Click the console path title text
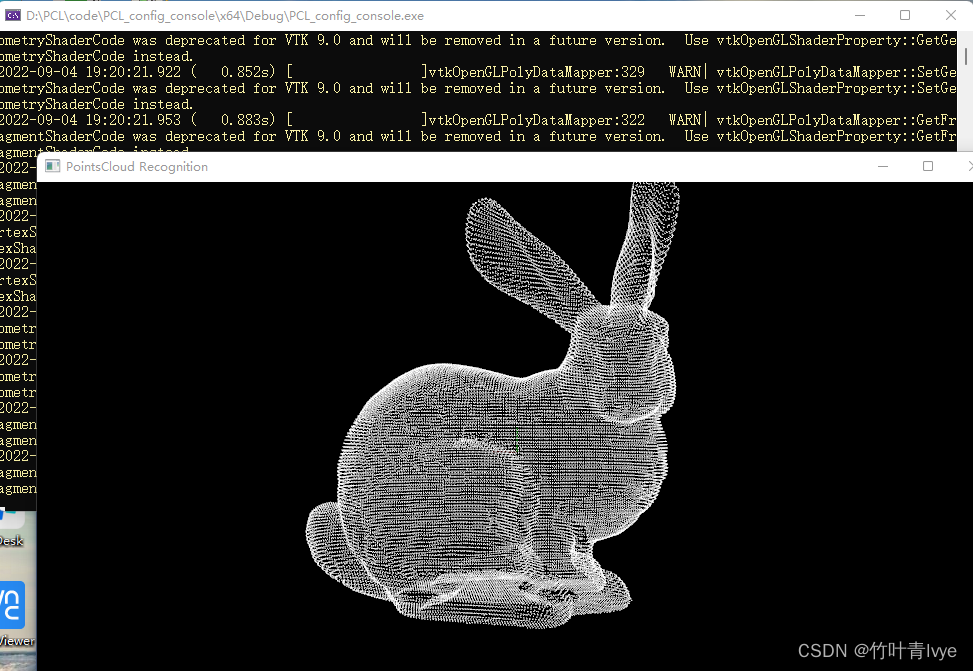This screenshot has height=671, width=973. (225, 16)
